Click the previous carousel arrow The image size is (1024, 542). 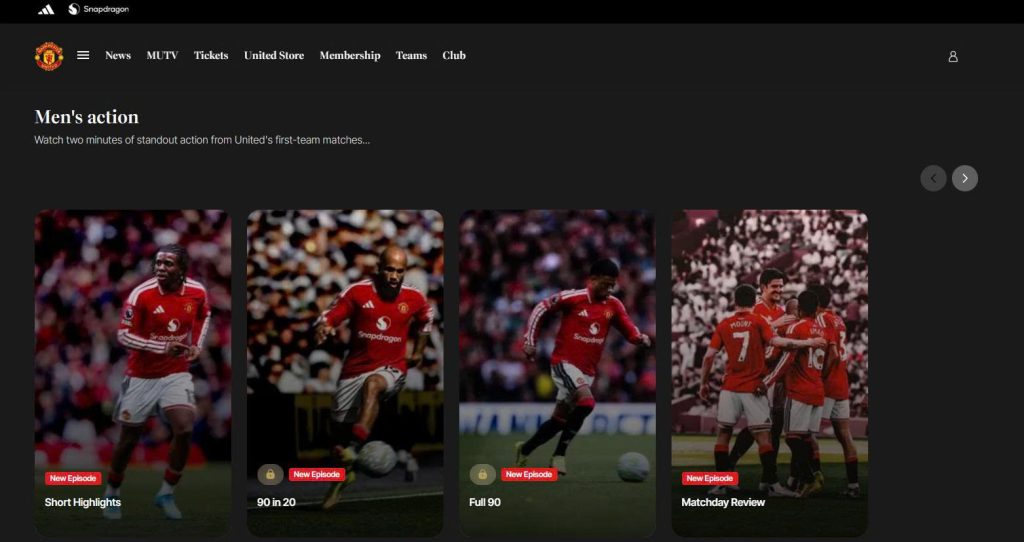click(x=933, y=178)
